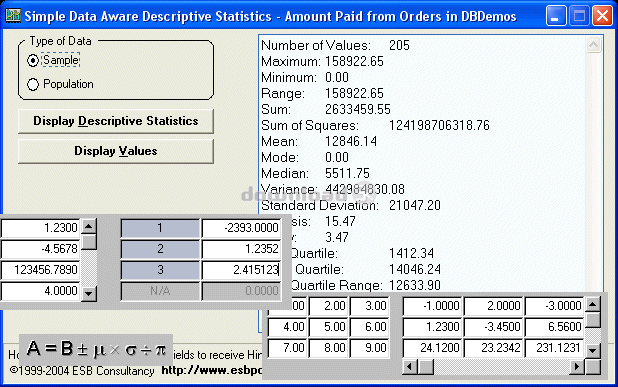The width and height of the screenshot is (618, 387).
Task: Click the field containing 123456.7890
Action: pos(41,270)
